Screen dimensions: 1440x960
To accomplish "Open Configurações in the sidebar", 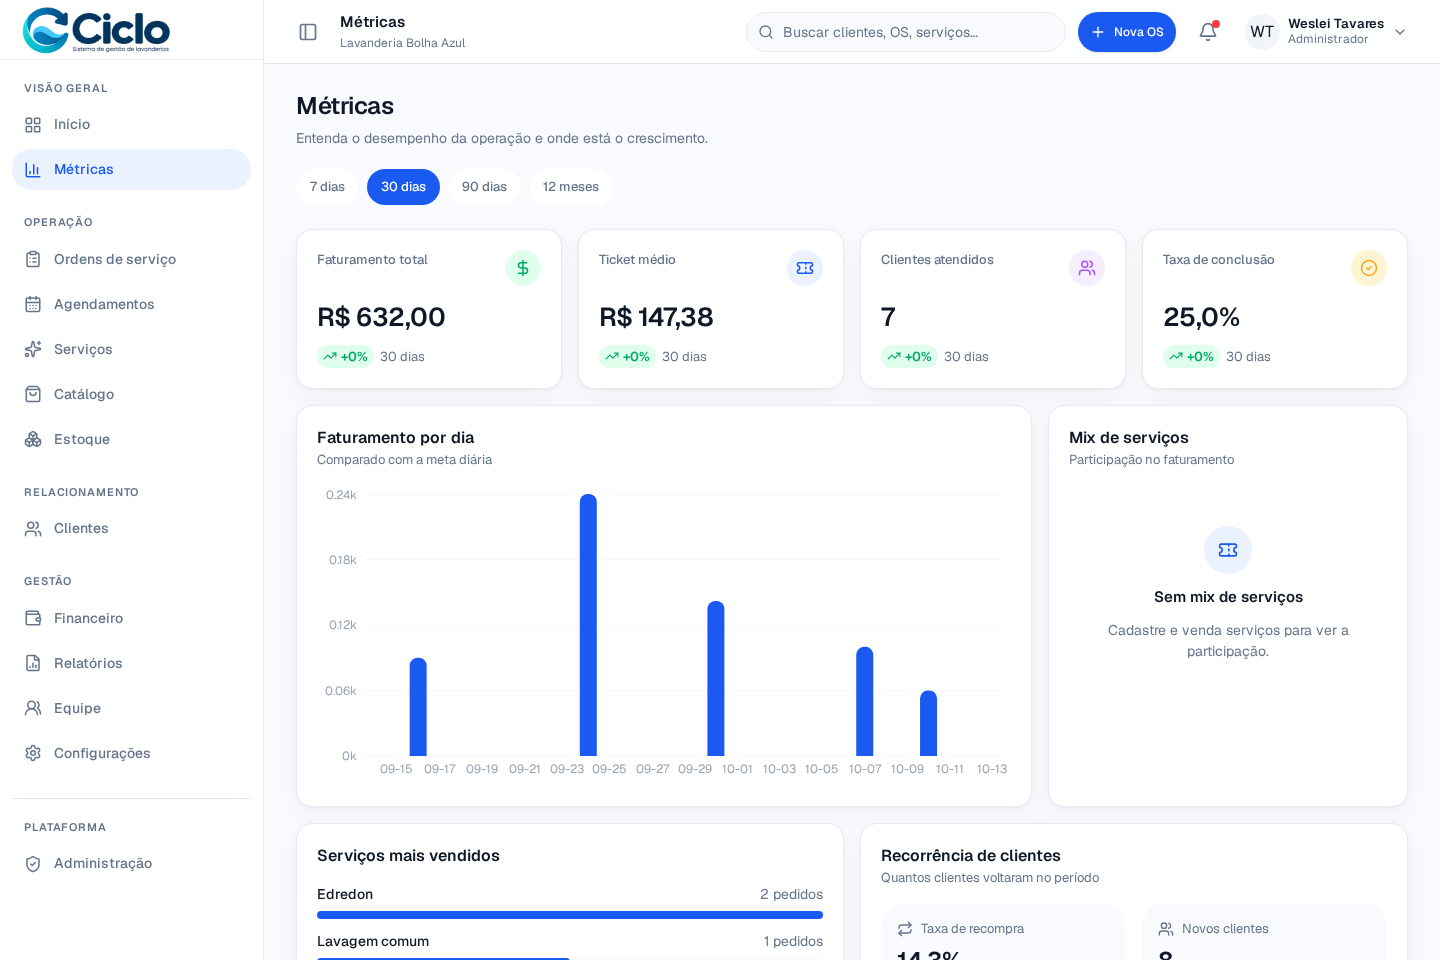I will point(131,754).
